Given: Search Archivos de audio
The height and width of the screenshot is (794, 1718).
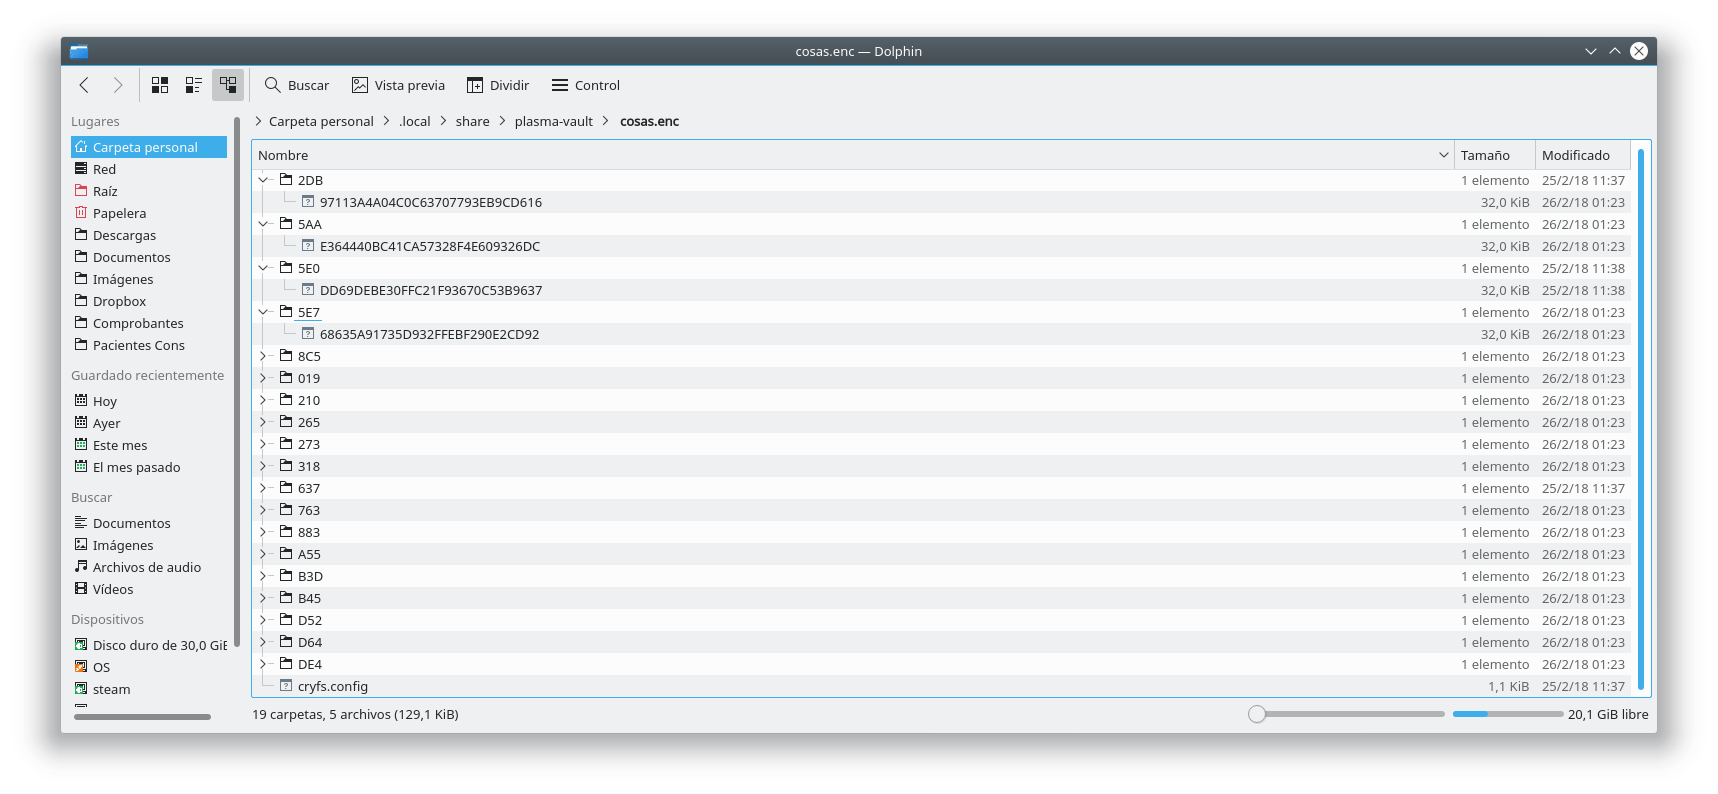Looking at the screenshot, I should coord(149,567).
